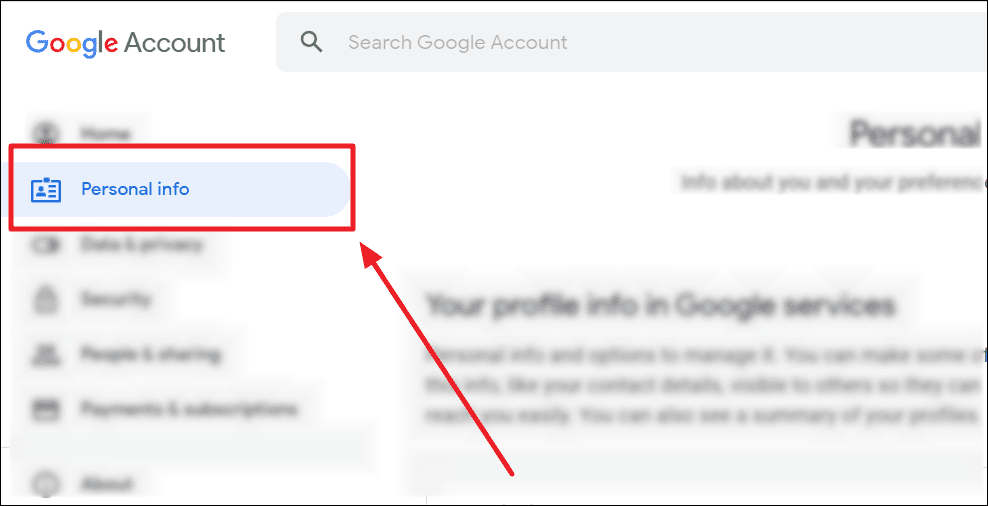Screen dimensions: 988x506
Task: Click the Payments & subscriptions card icon
Action: [x=46, y=410]
